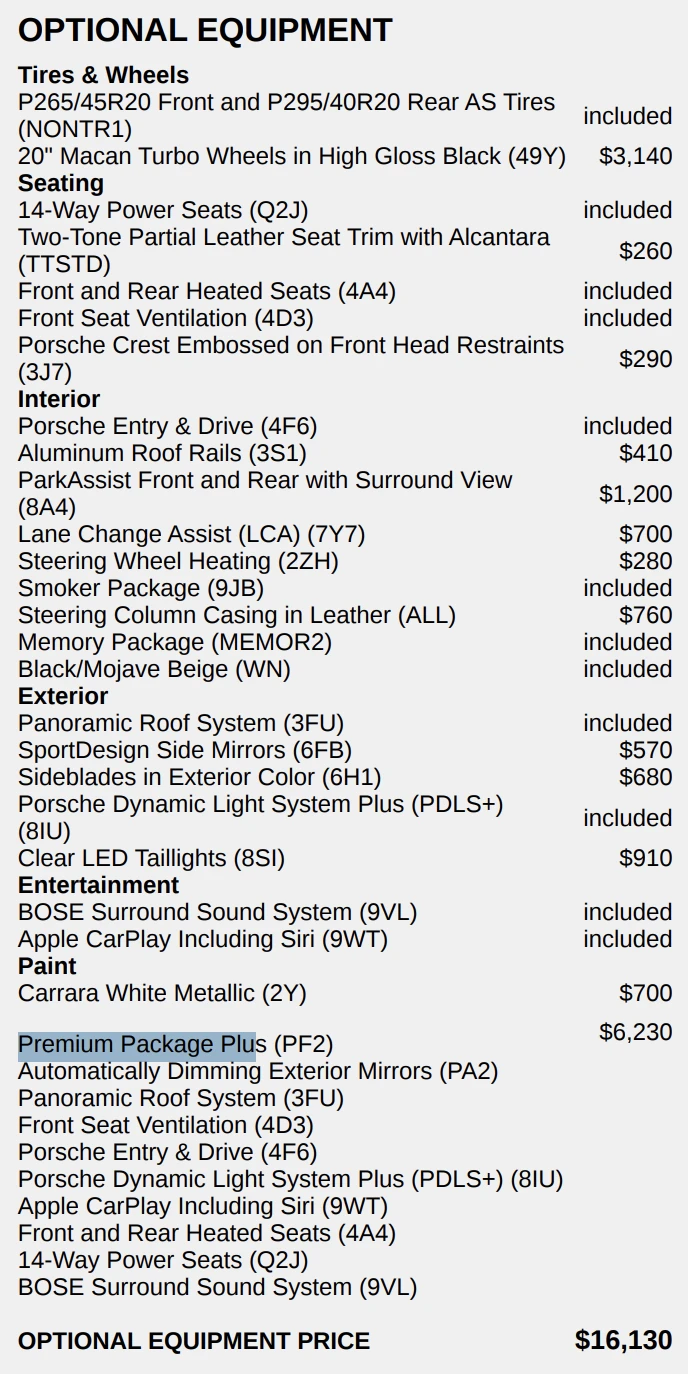Click SportDesign Side Mirrors (6FB) item

pyautogui.click(x=185, y=750)
